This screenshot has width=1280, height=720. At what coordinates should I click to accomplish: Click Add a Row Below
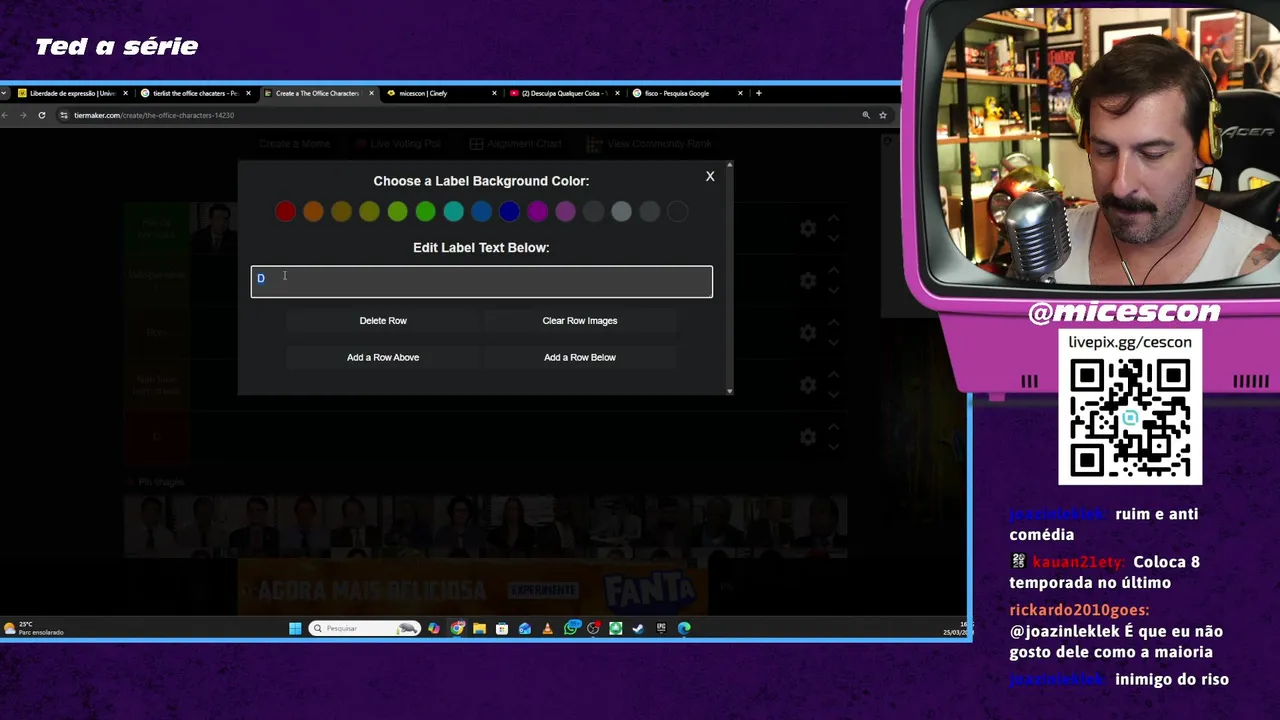[x=580, y=357]
